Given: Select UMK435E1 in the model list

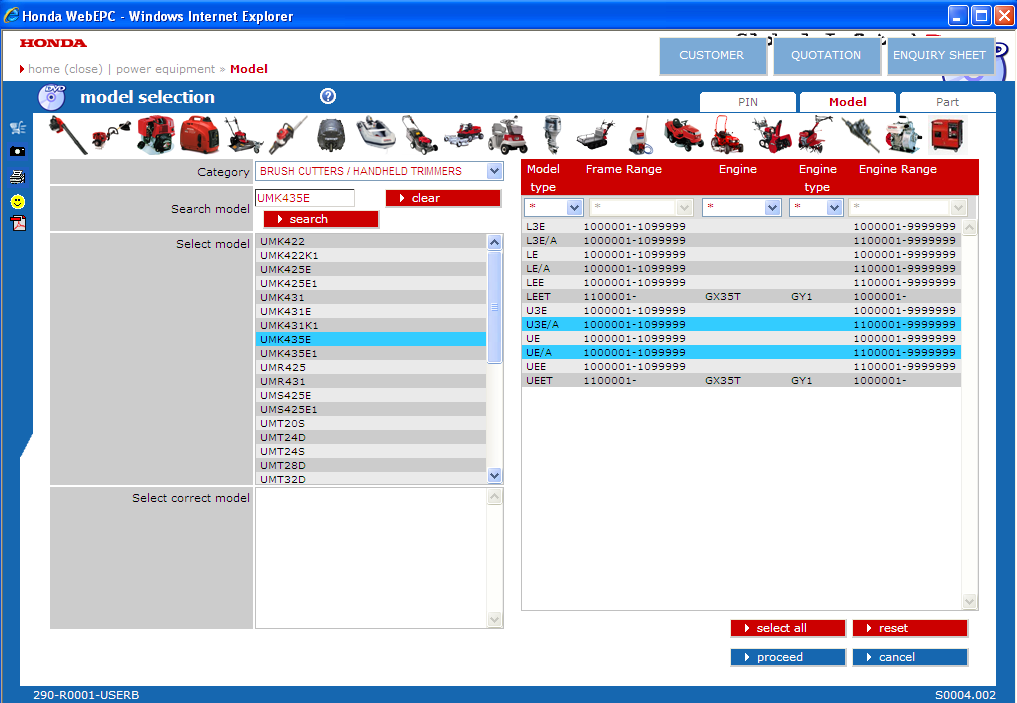Looking at the screenshot, I should pyautogui.click(x=371, y=353).
